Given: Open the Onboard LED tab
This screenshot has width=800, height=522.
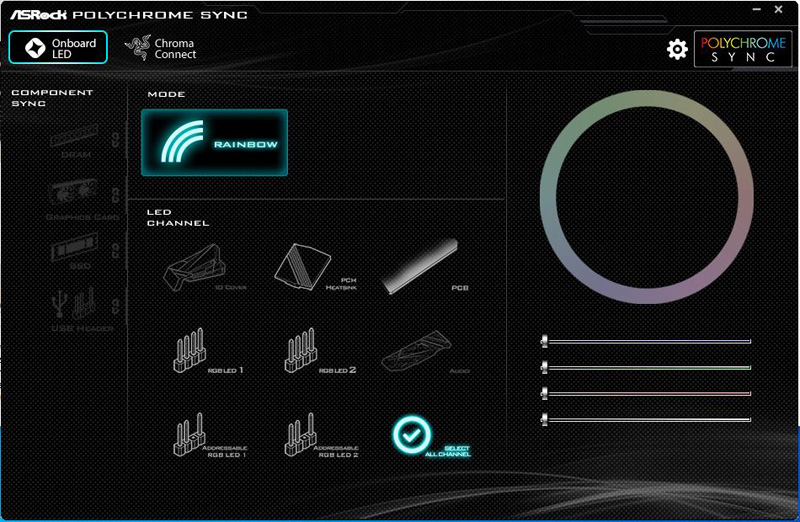Looking at the screenshot, I should coord(58,47).
